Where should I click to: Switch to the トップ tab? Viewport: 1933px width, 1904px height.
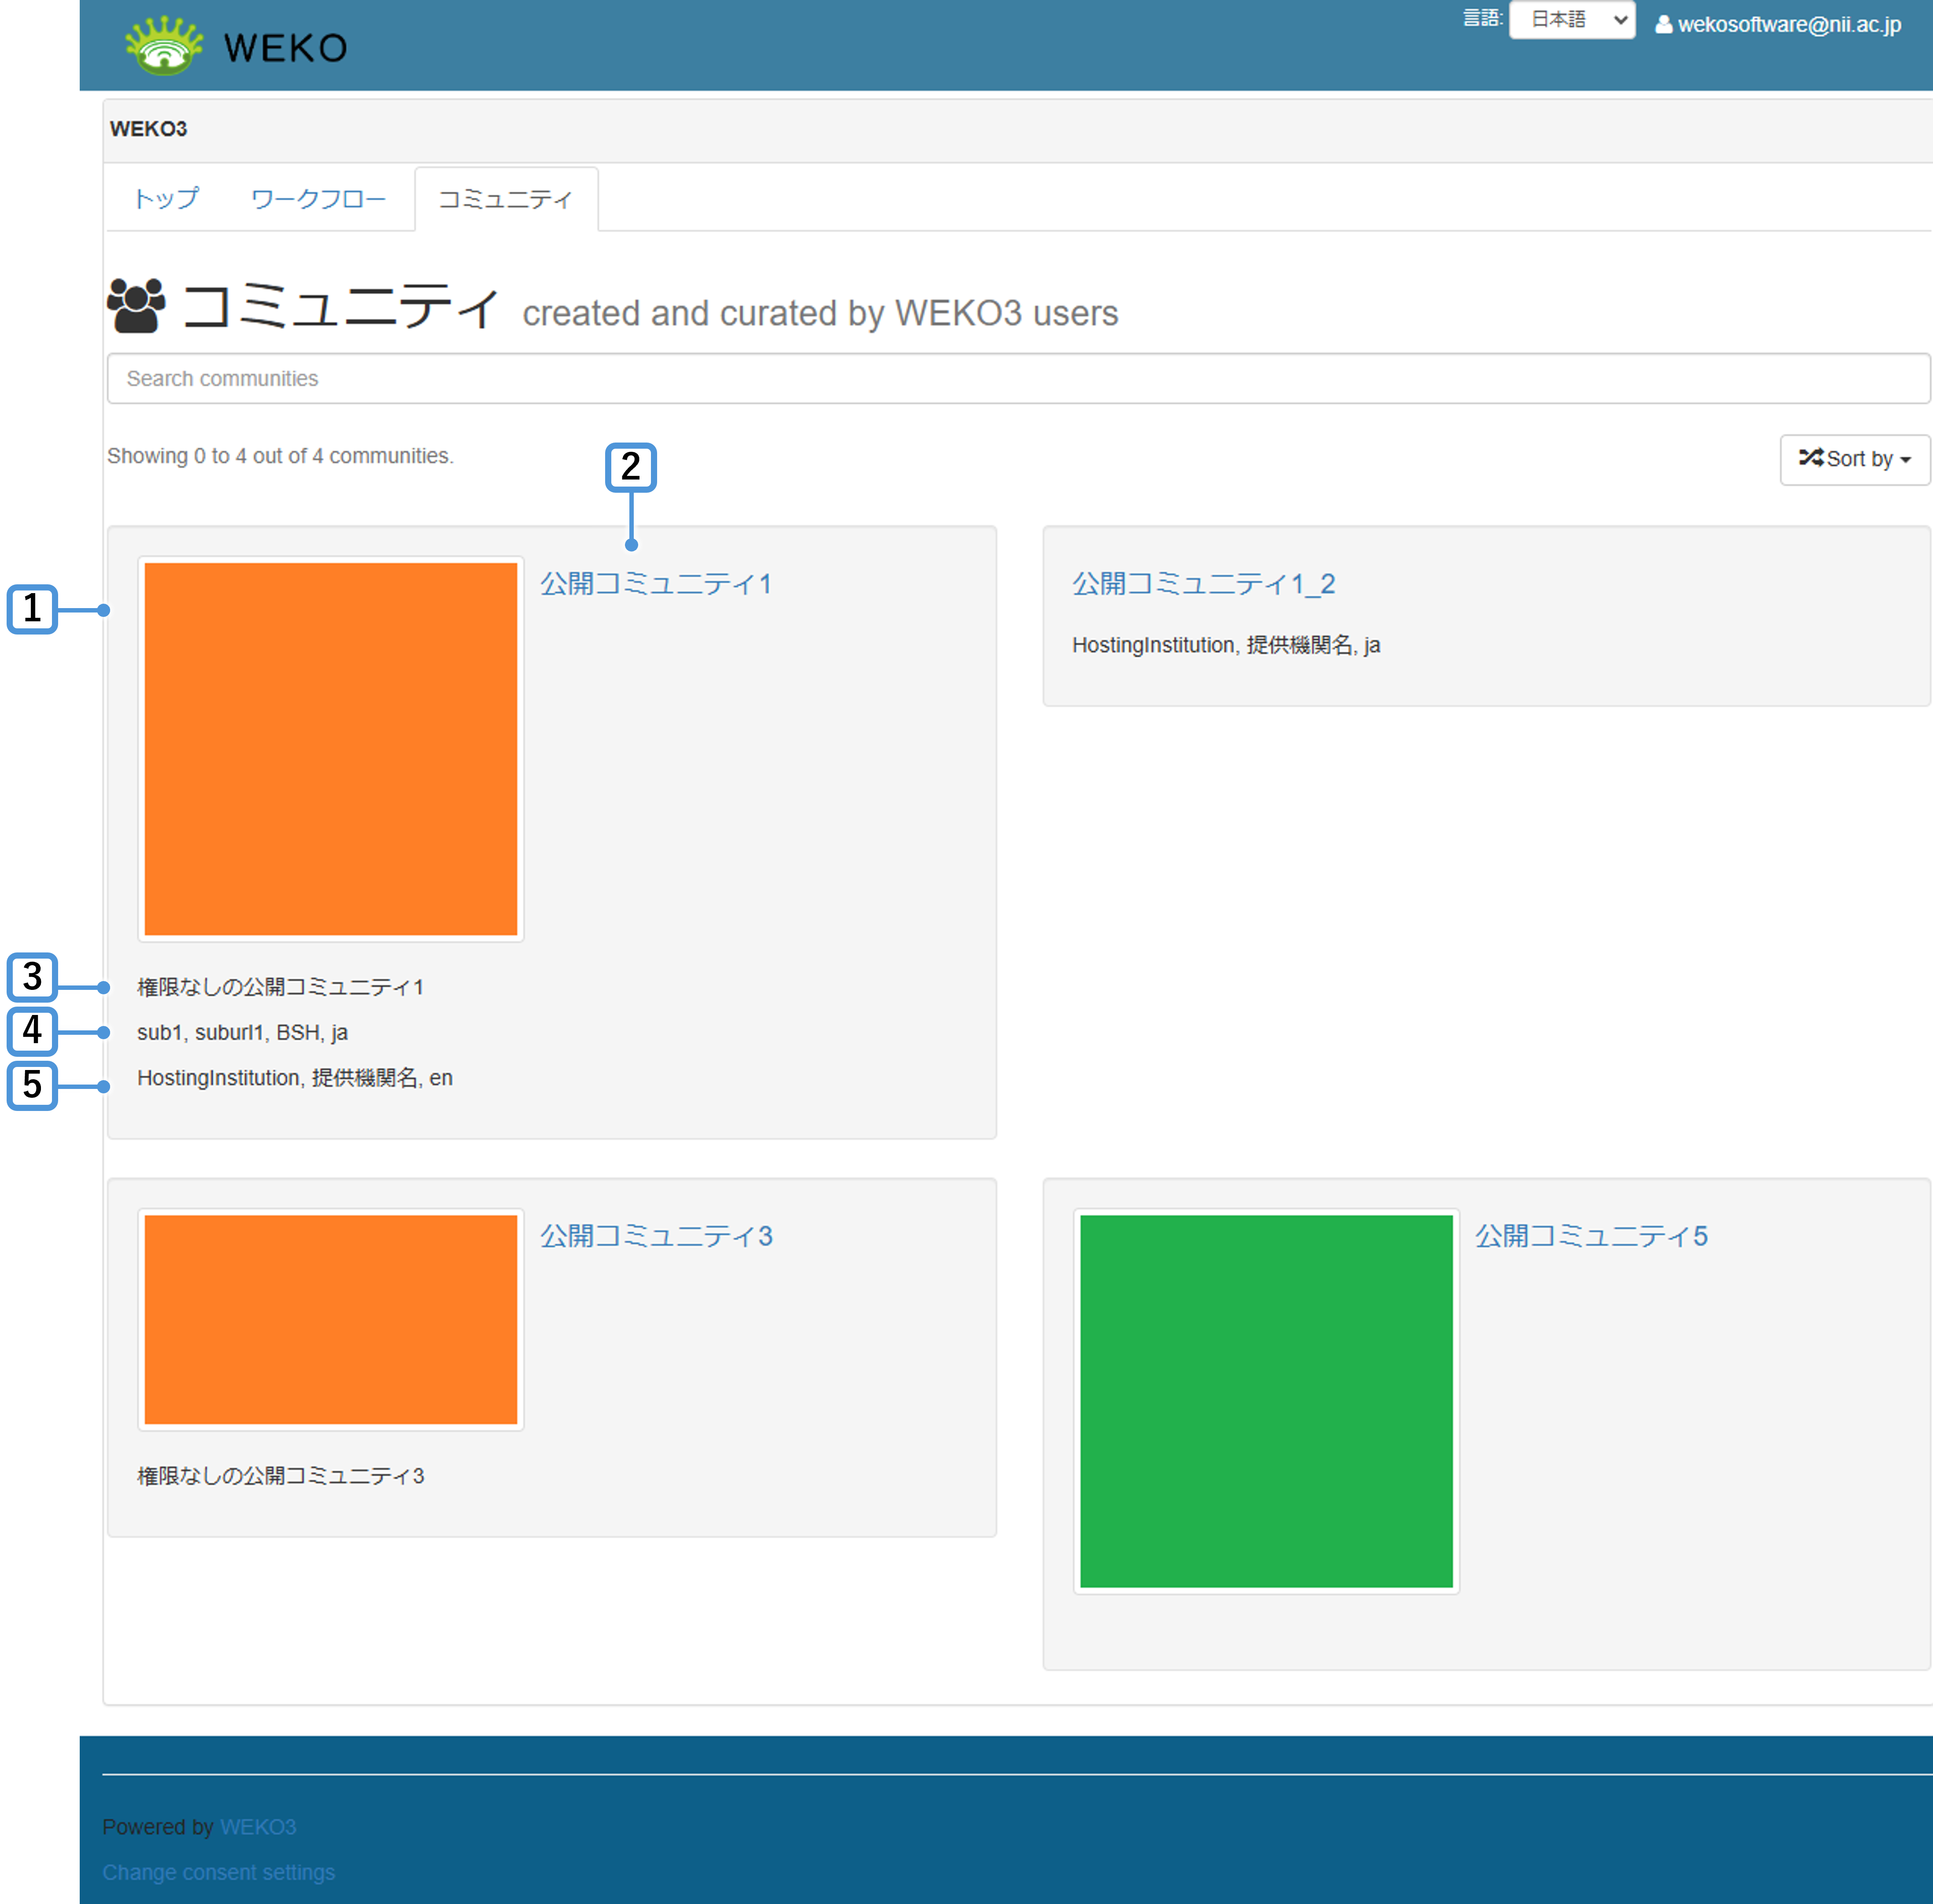coord(166,199)
